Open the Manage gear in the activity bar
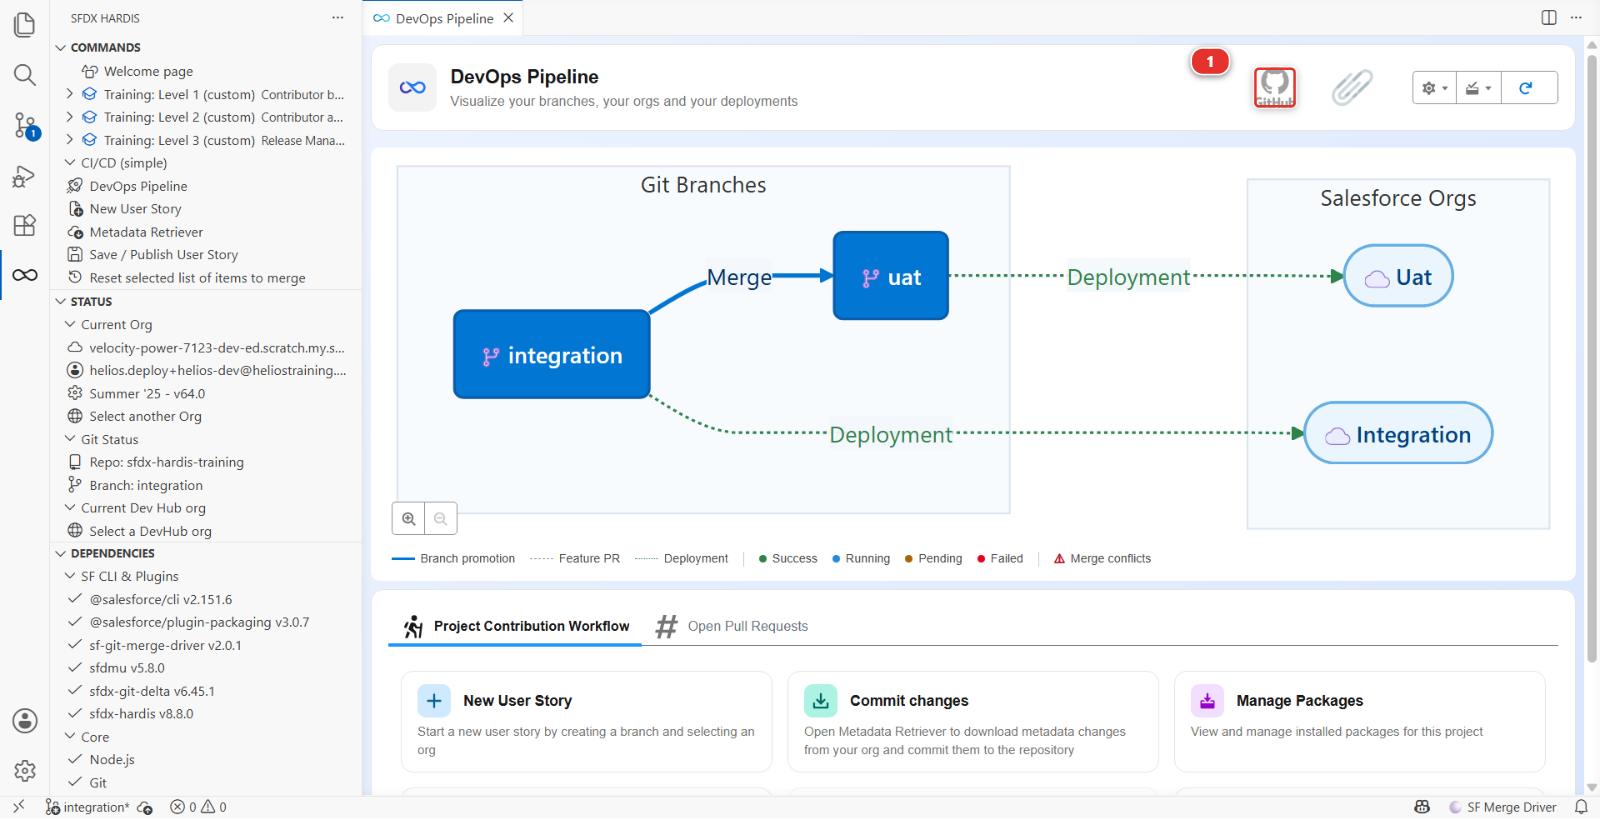Viewport: 1600px width, 819px height. pos(25,771)
